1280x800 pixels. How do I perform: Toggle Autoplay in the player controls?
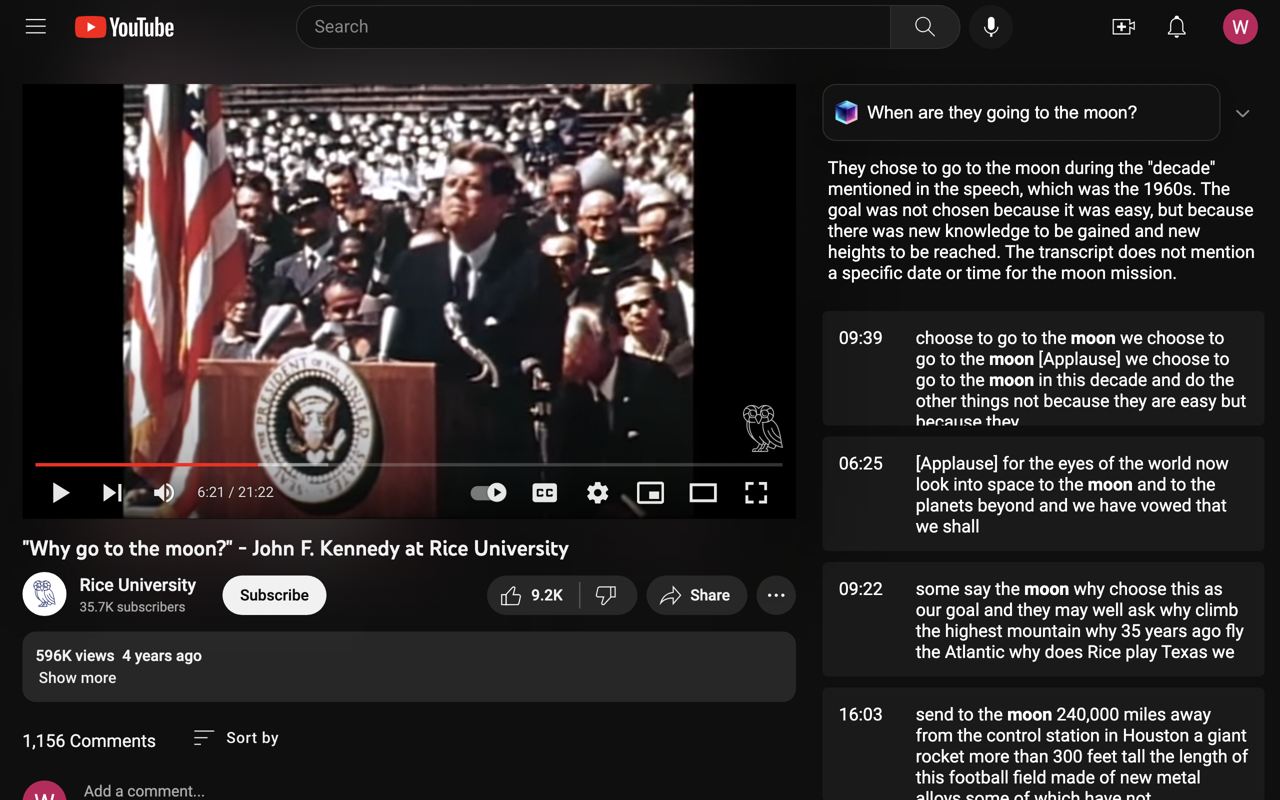487,492
